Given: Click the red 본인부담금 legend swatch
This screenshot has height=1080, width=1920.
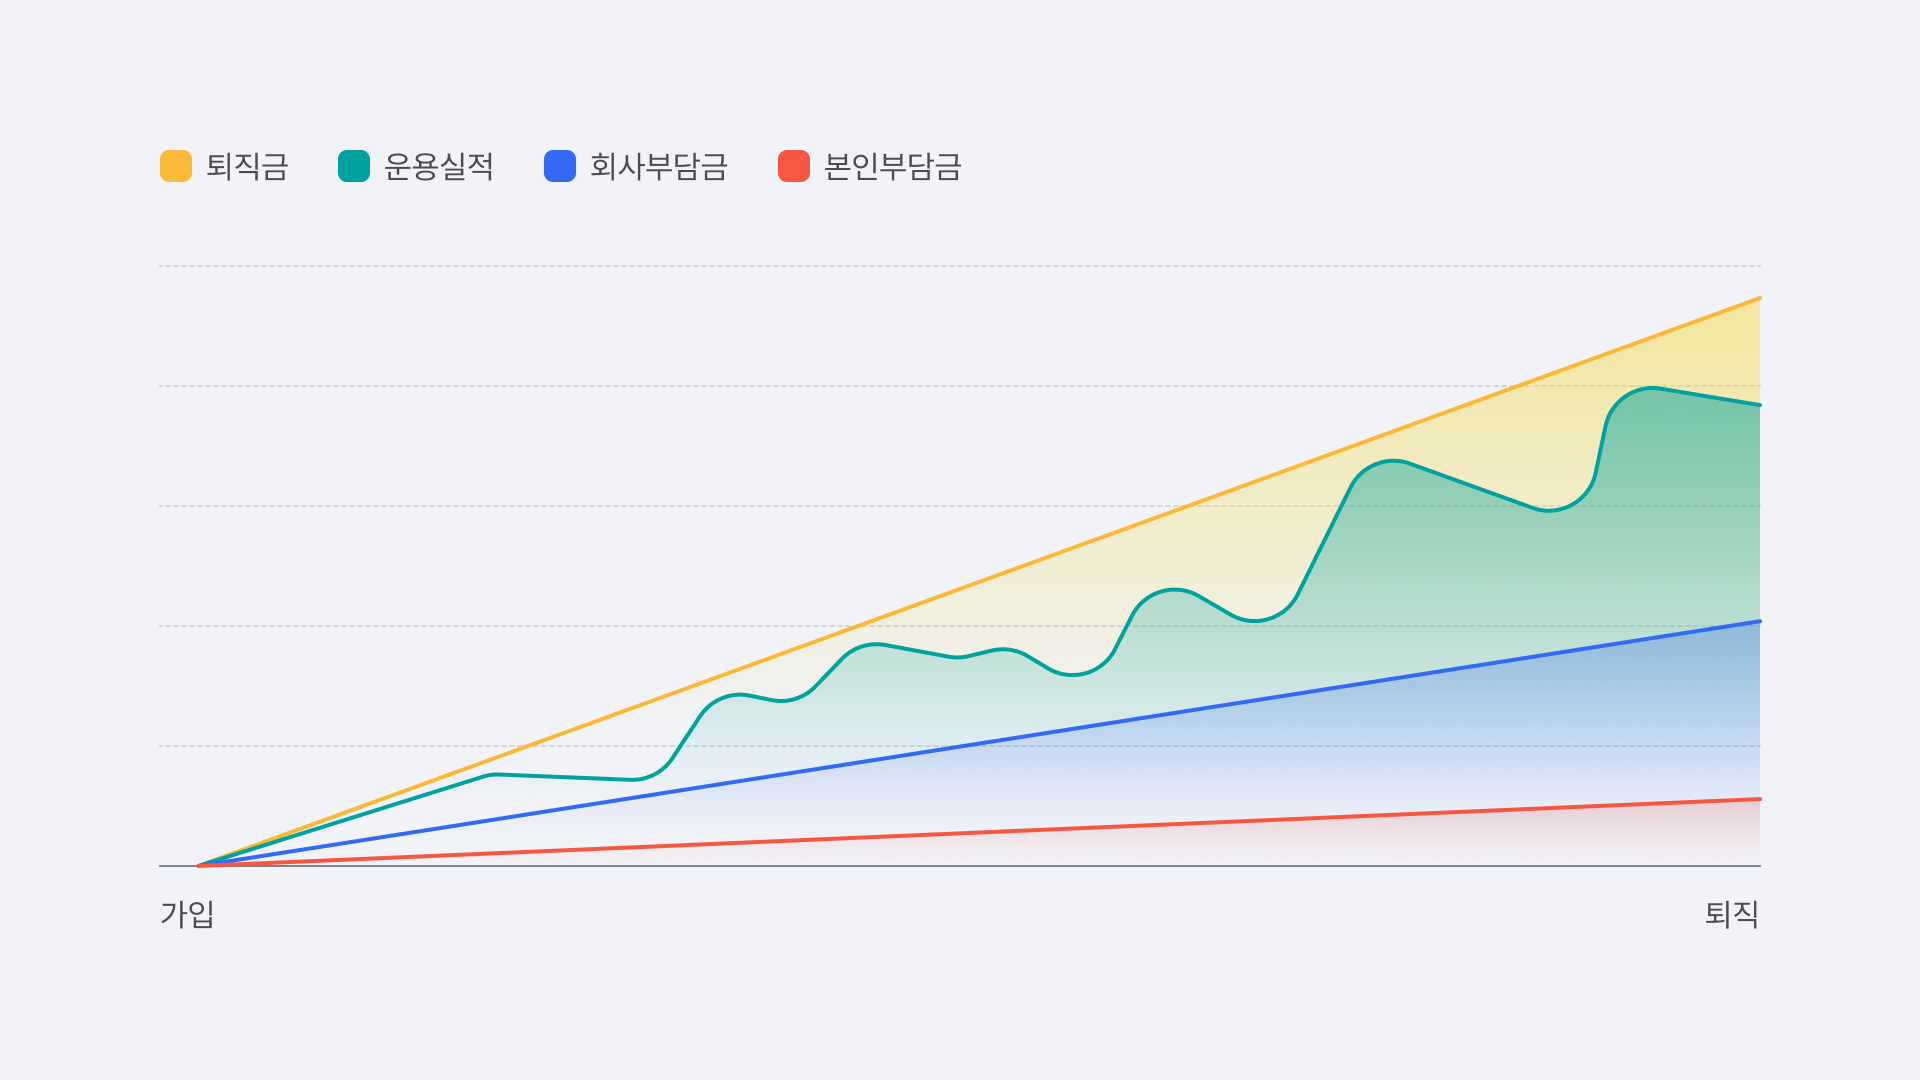Looking at the screenshot, I should [x=794, y=166].
